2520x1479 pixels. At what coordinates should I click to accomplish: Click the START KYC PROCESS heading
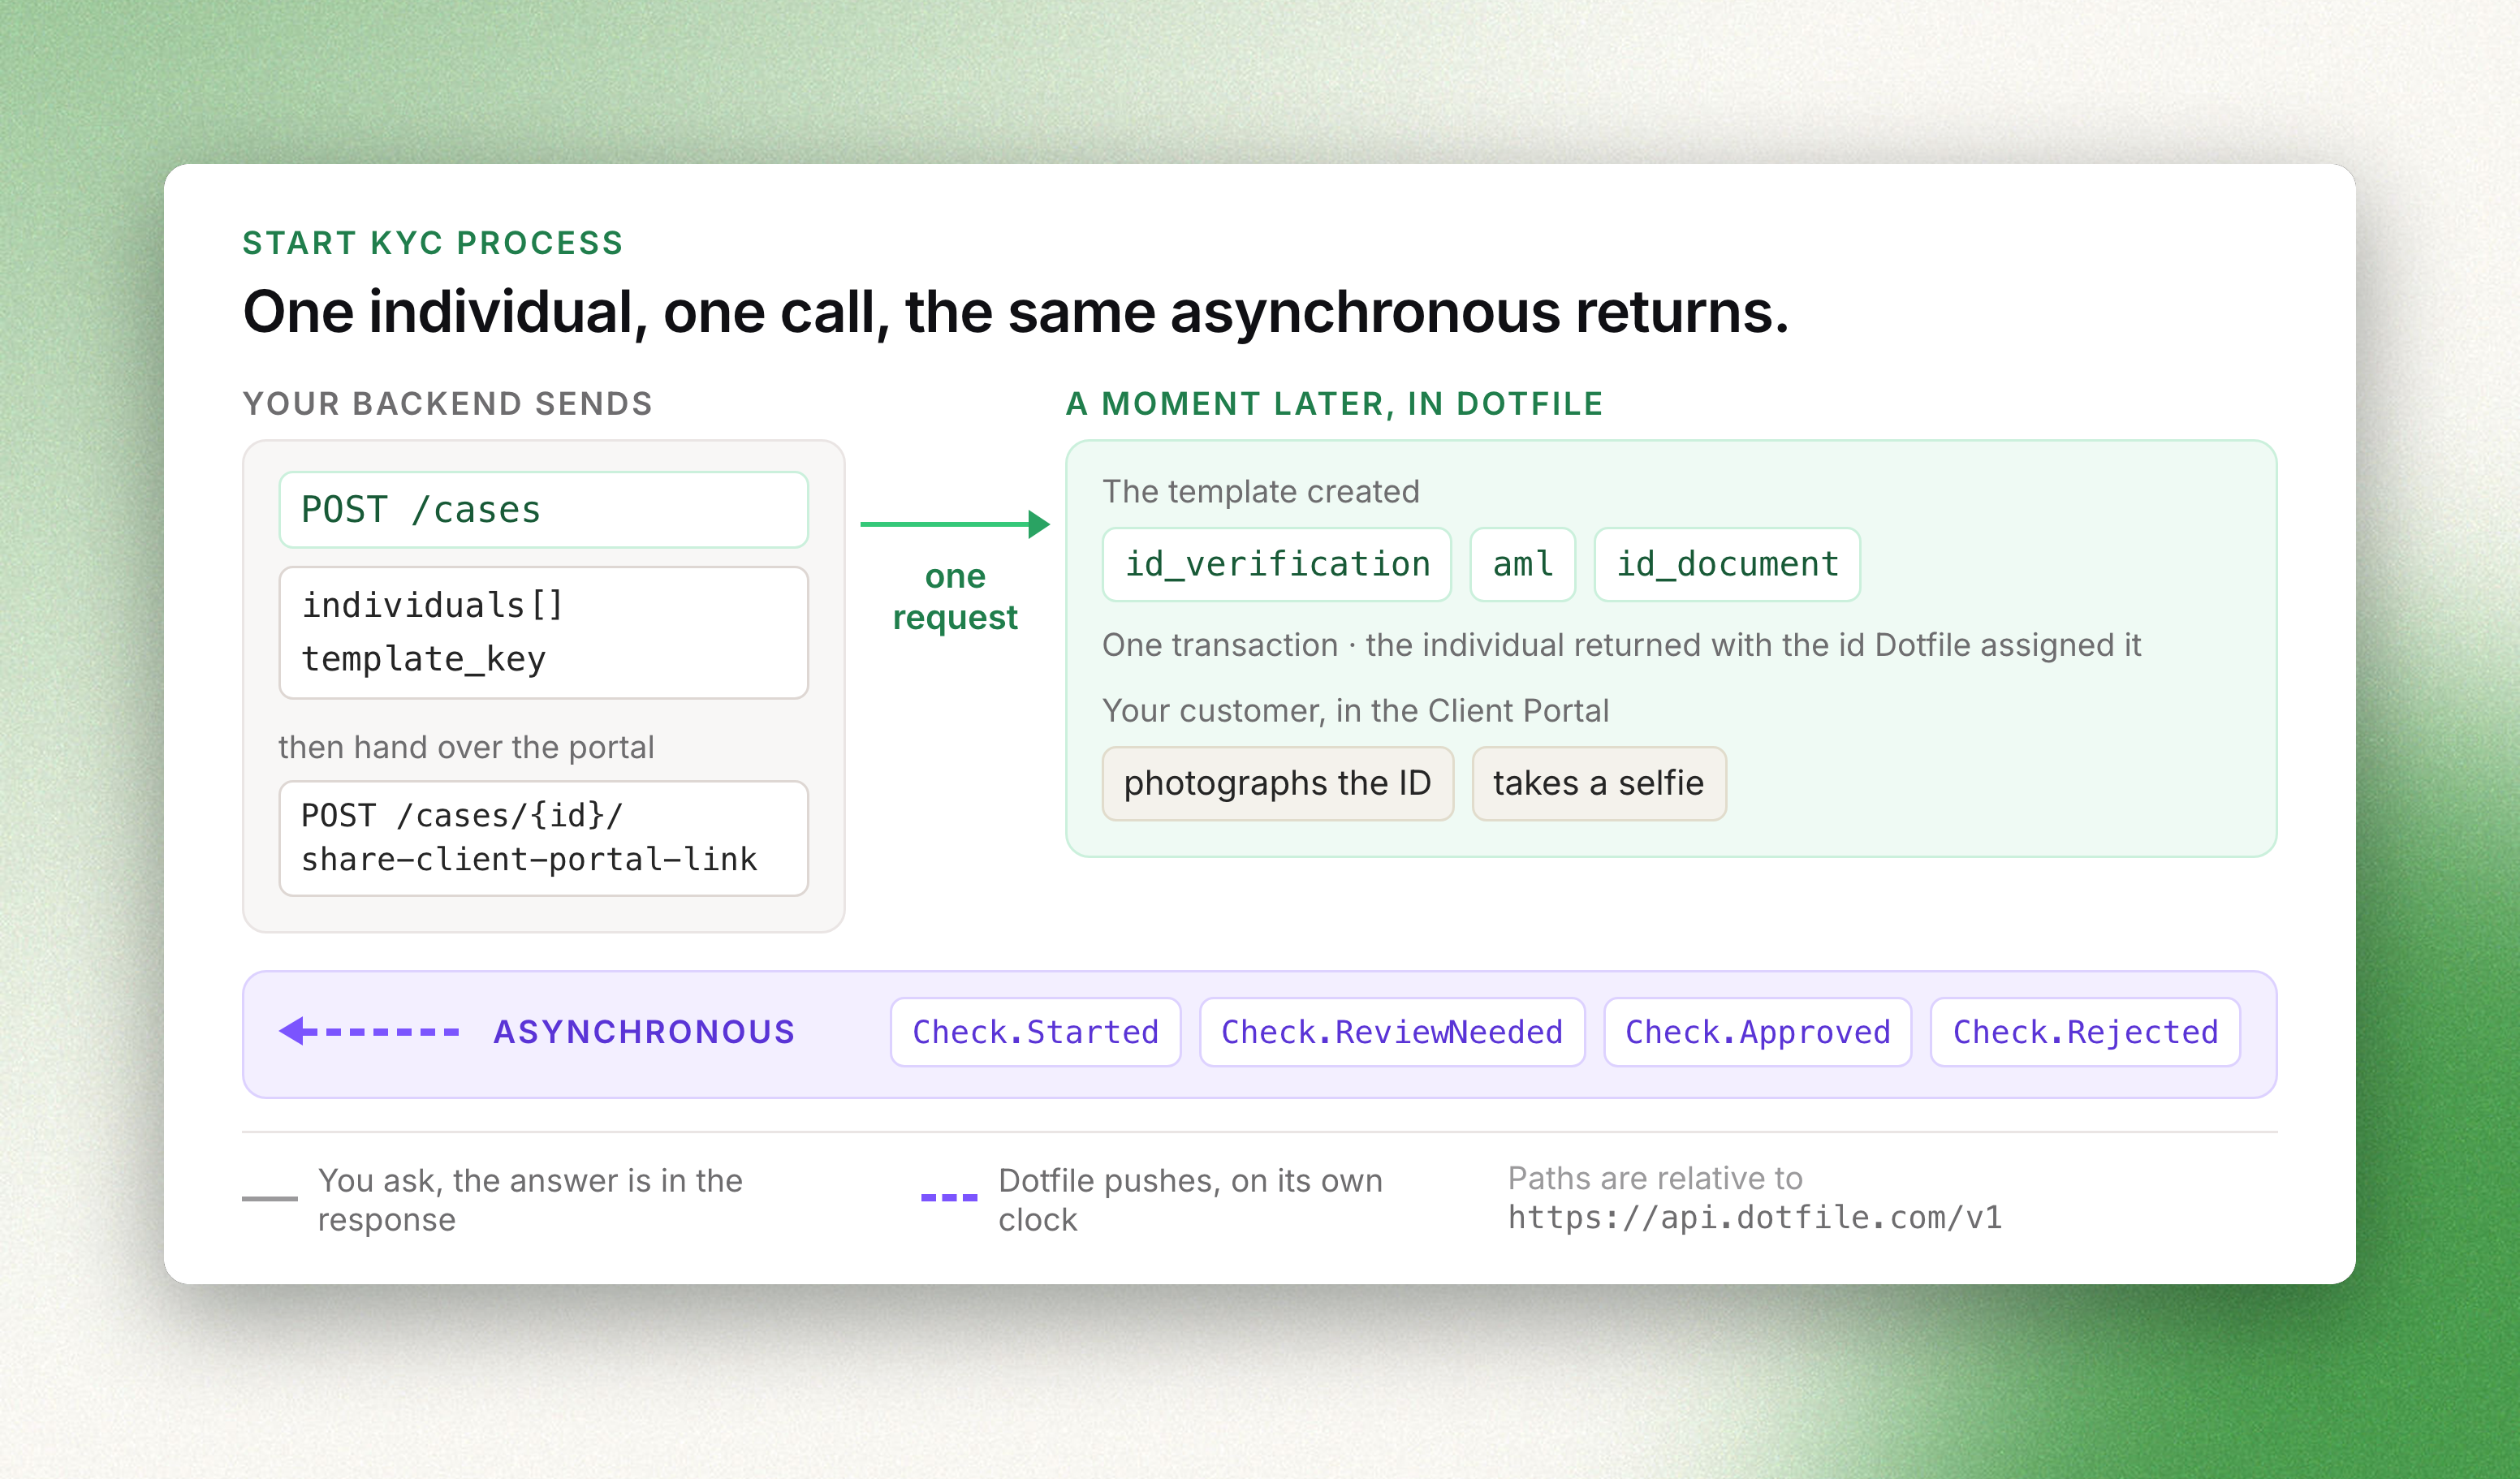pyautogui.click(x=433, y=243)
